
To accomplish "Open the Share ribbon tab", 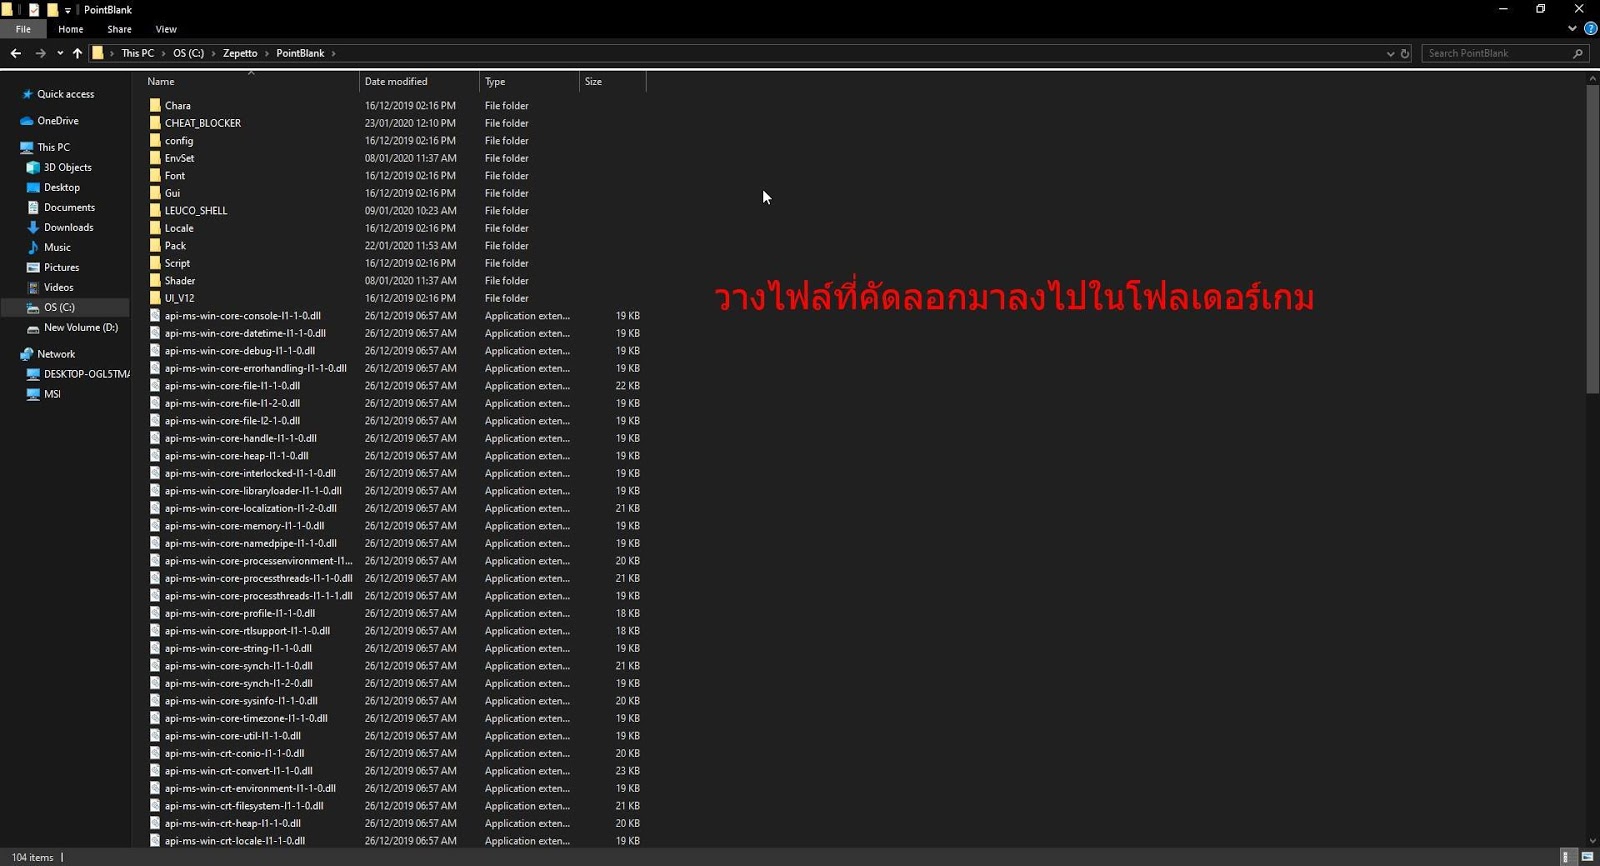I will [x=119, y=29].
